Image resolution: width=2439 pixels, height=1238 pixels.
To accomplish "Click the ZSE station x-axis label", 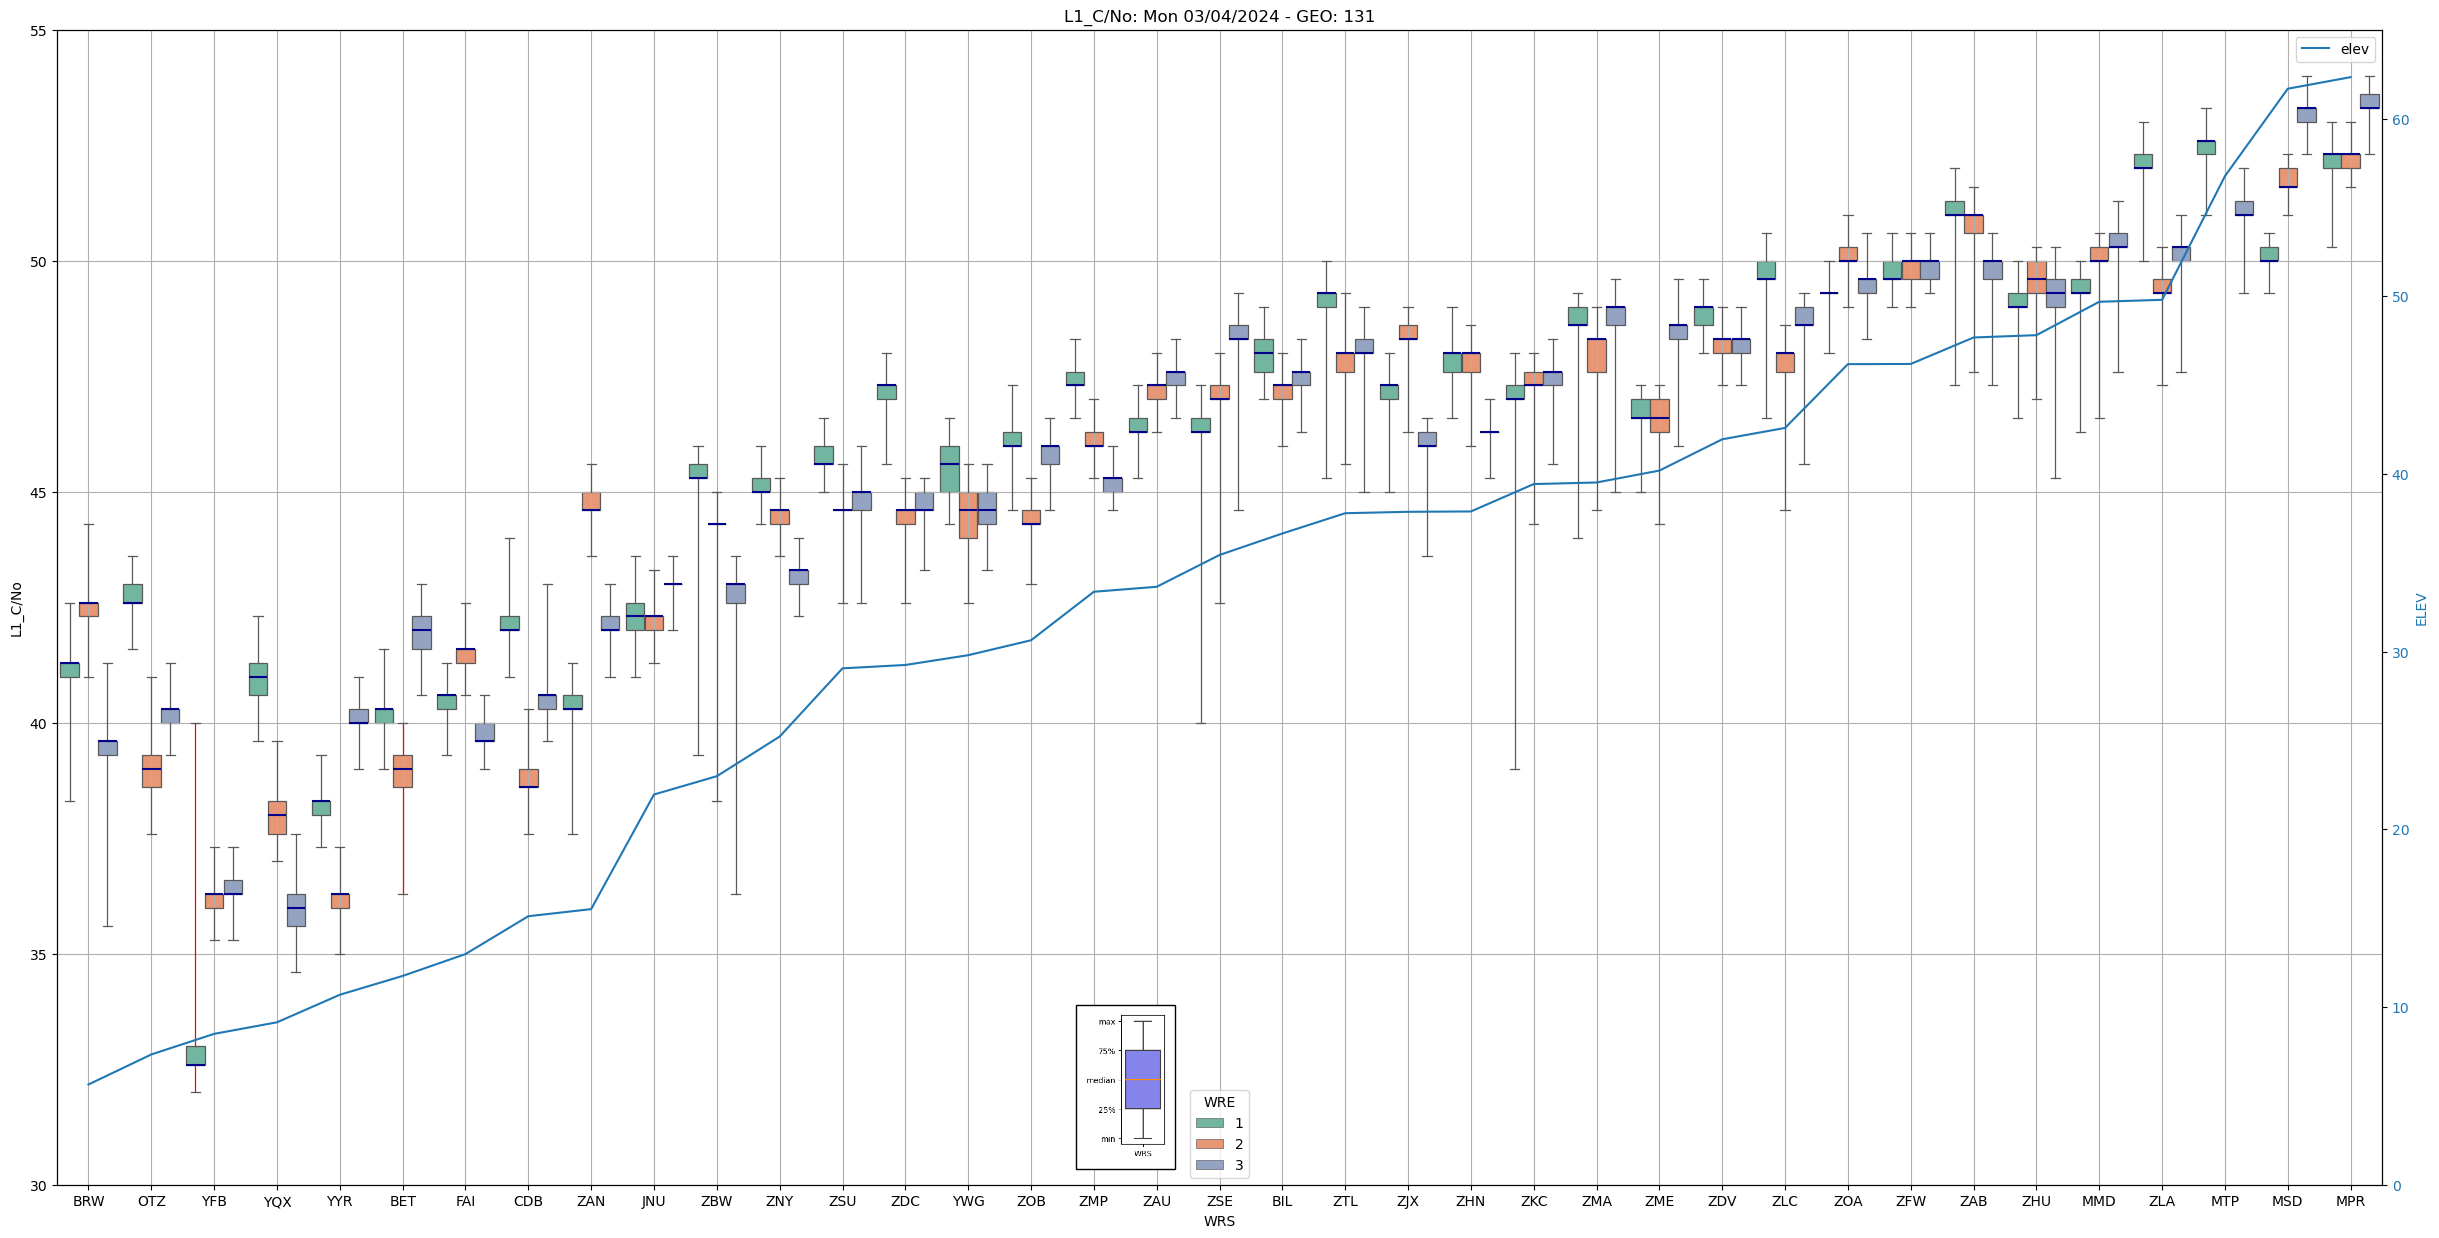I will 1219,1201.
